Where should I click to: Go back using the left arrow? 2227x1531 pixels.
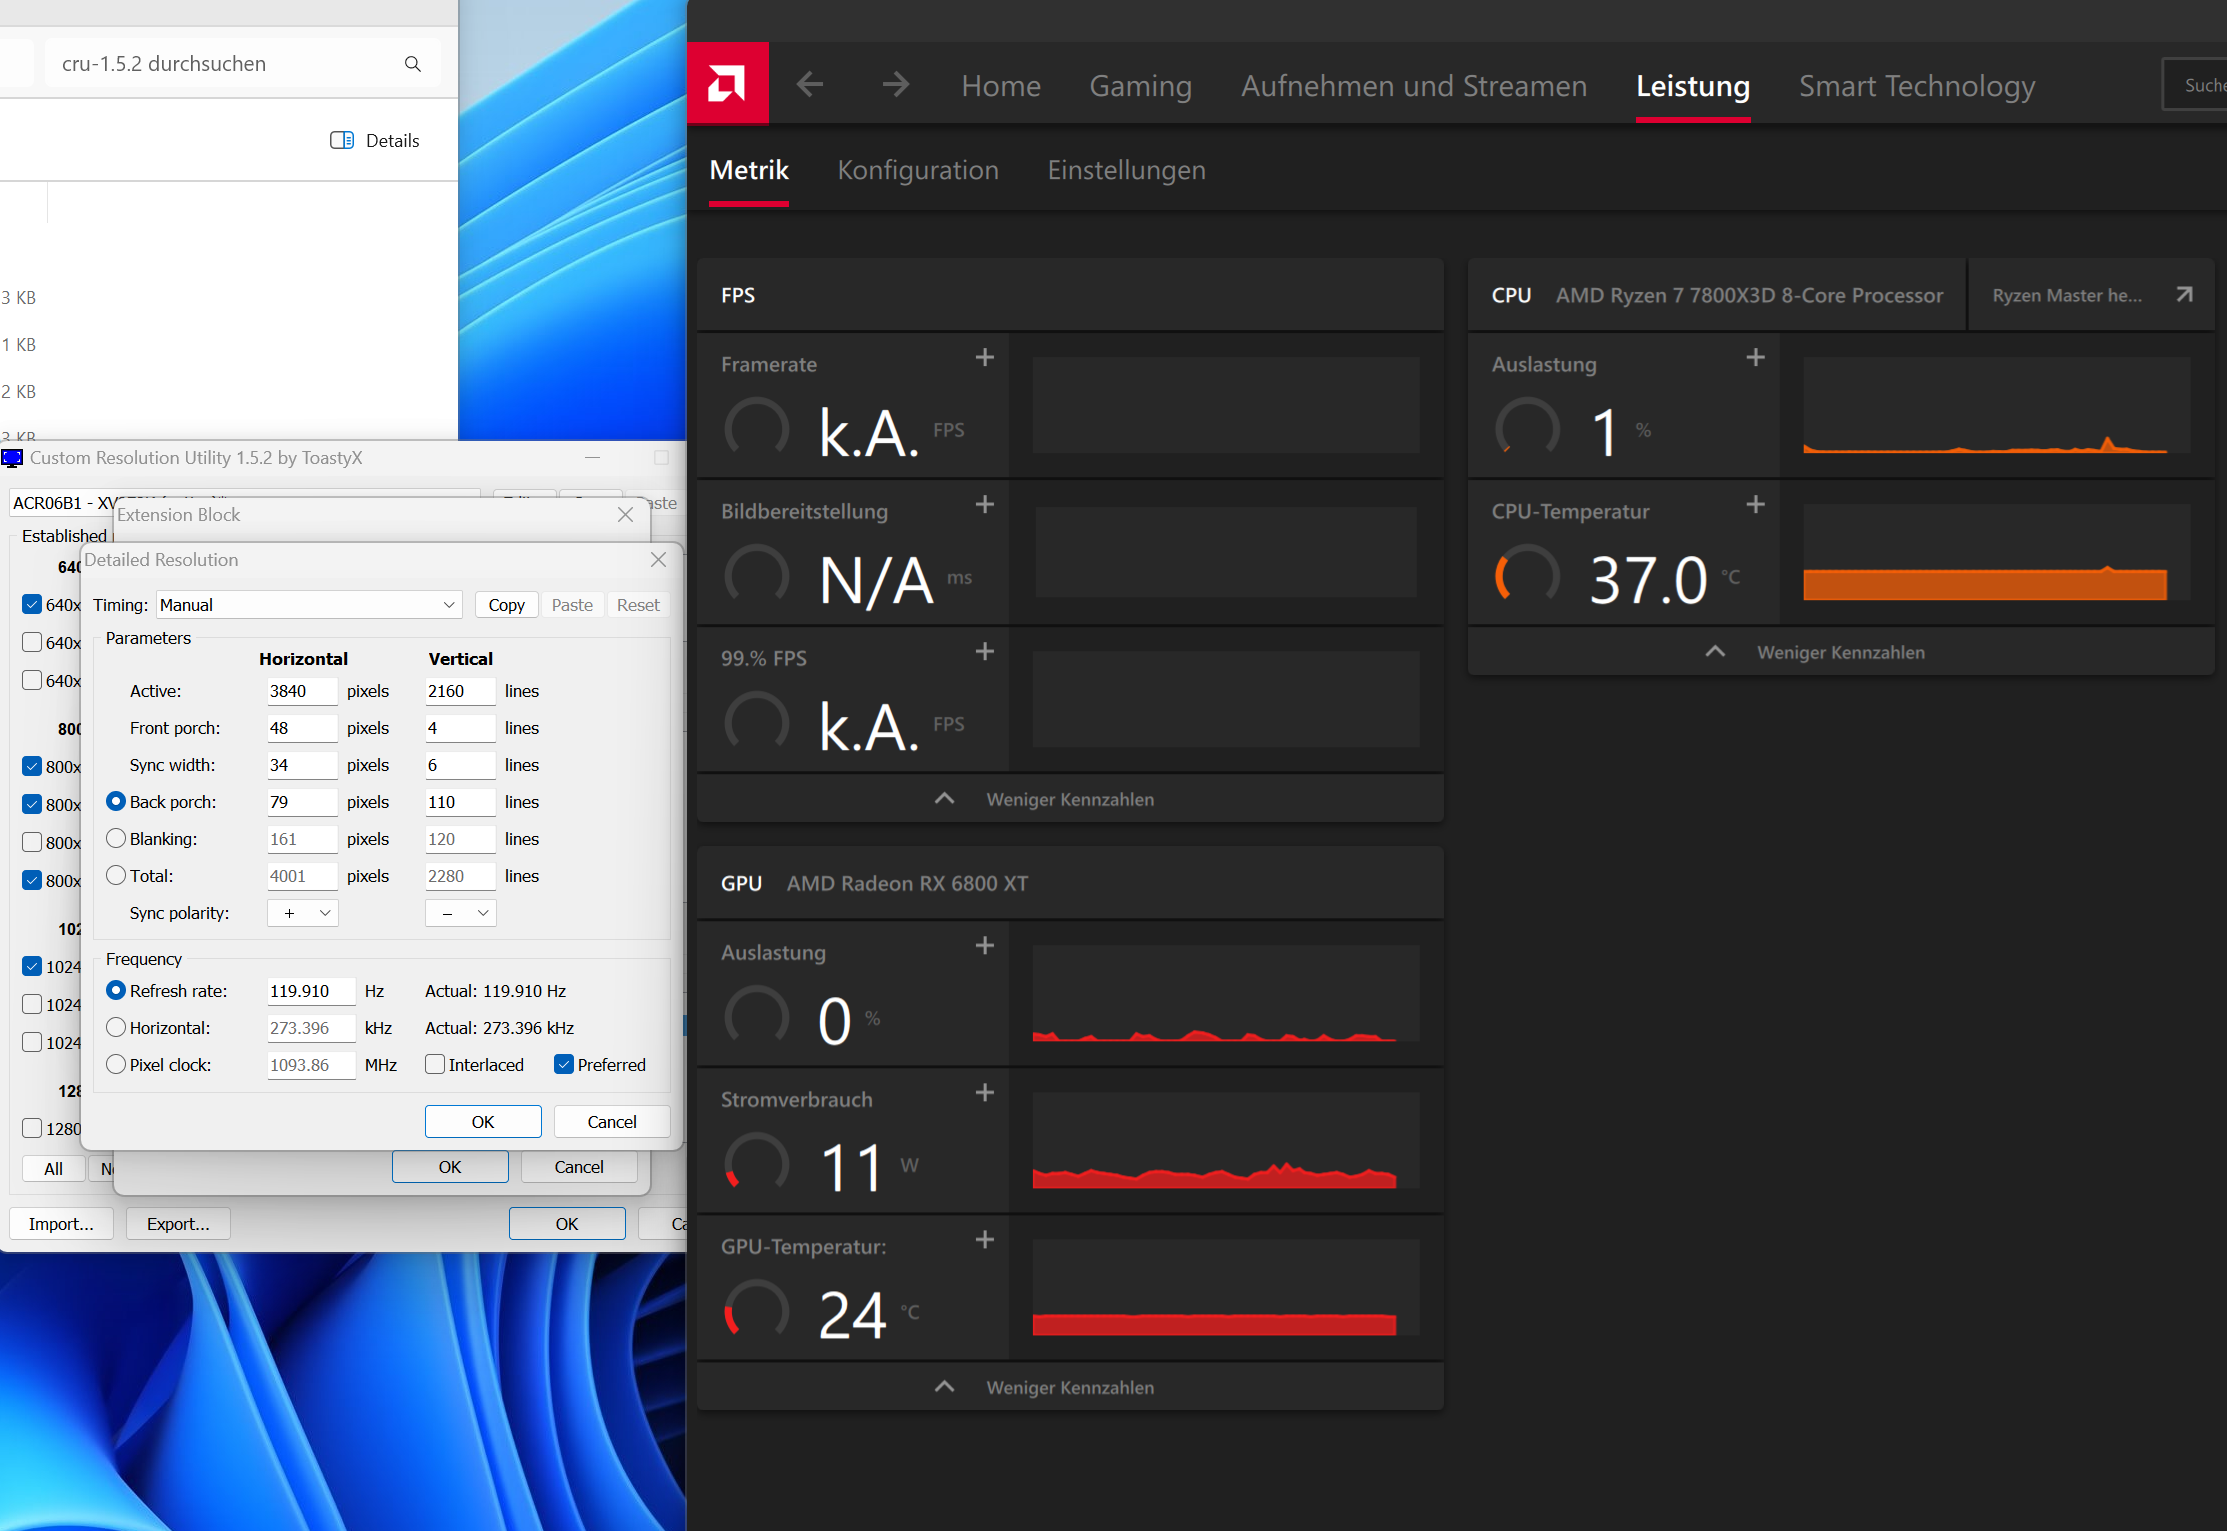point(810,85)
